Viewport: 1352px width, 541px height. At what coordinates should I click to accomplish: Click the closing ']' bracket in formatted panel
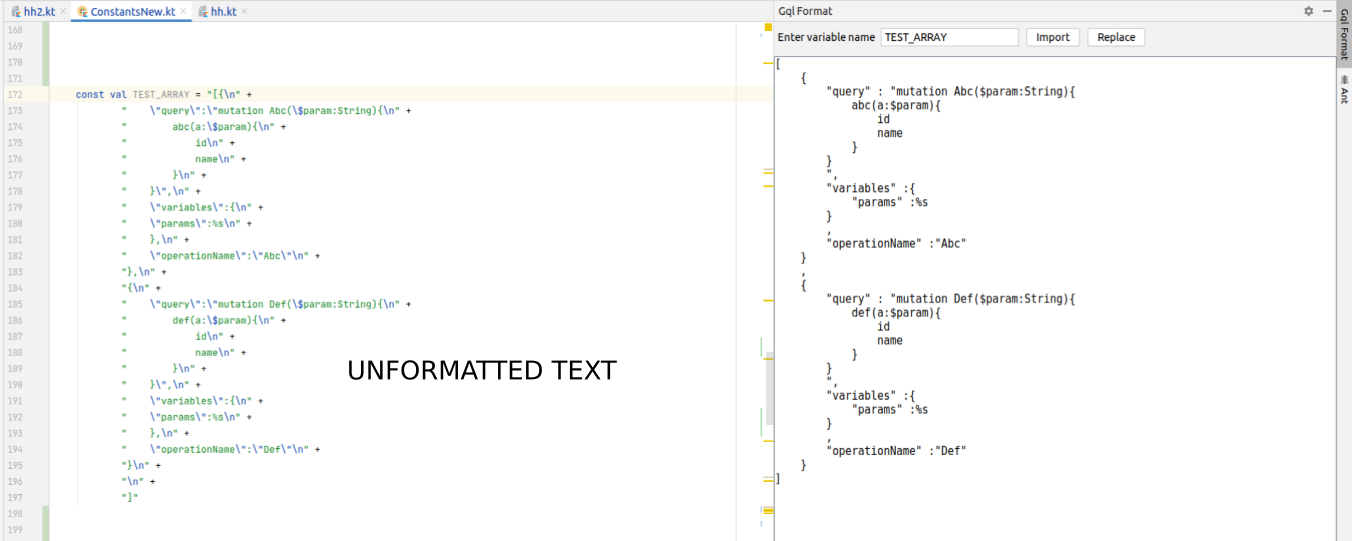(x=778, y=479)
